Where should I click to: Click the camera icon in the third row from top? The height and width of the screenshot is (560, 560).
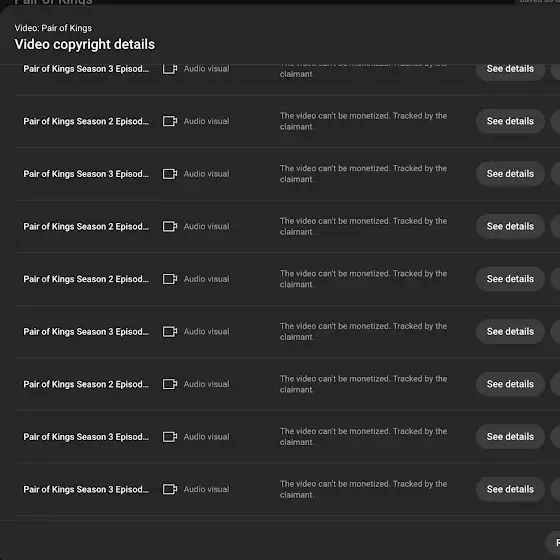point(170,174)
